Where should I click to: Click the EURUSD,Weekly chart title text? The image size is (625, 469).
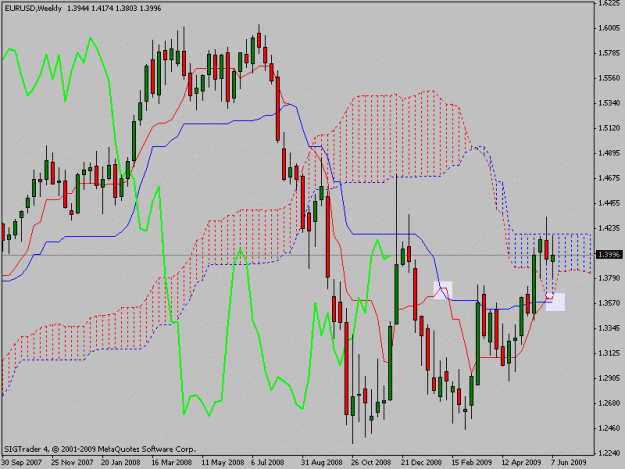pyautogui.click(x=33, y=8)
